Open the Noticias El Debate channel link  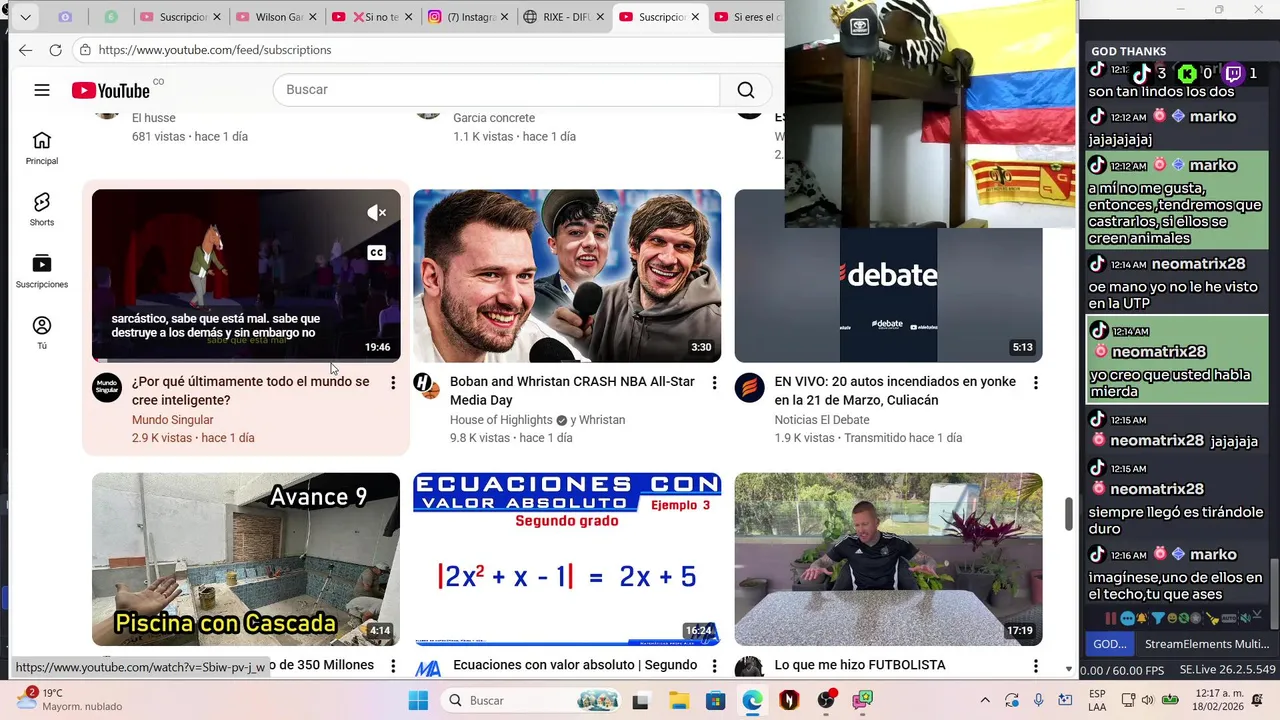point(822,420)
